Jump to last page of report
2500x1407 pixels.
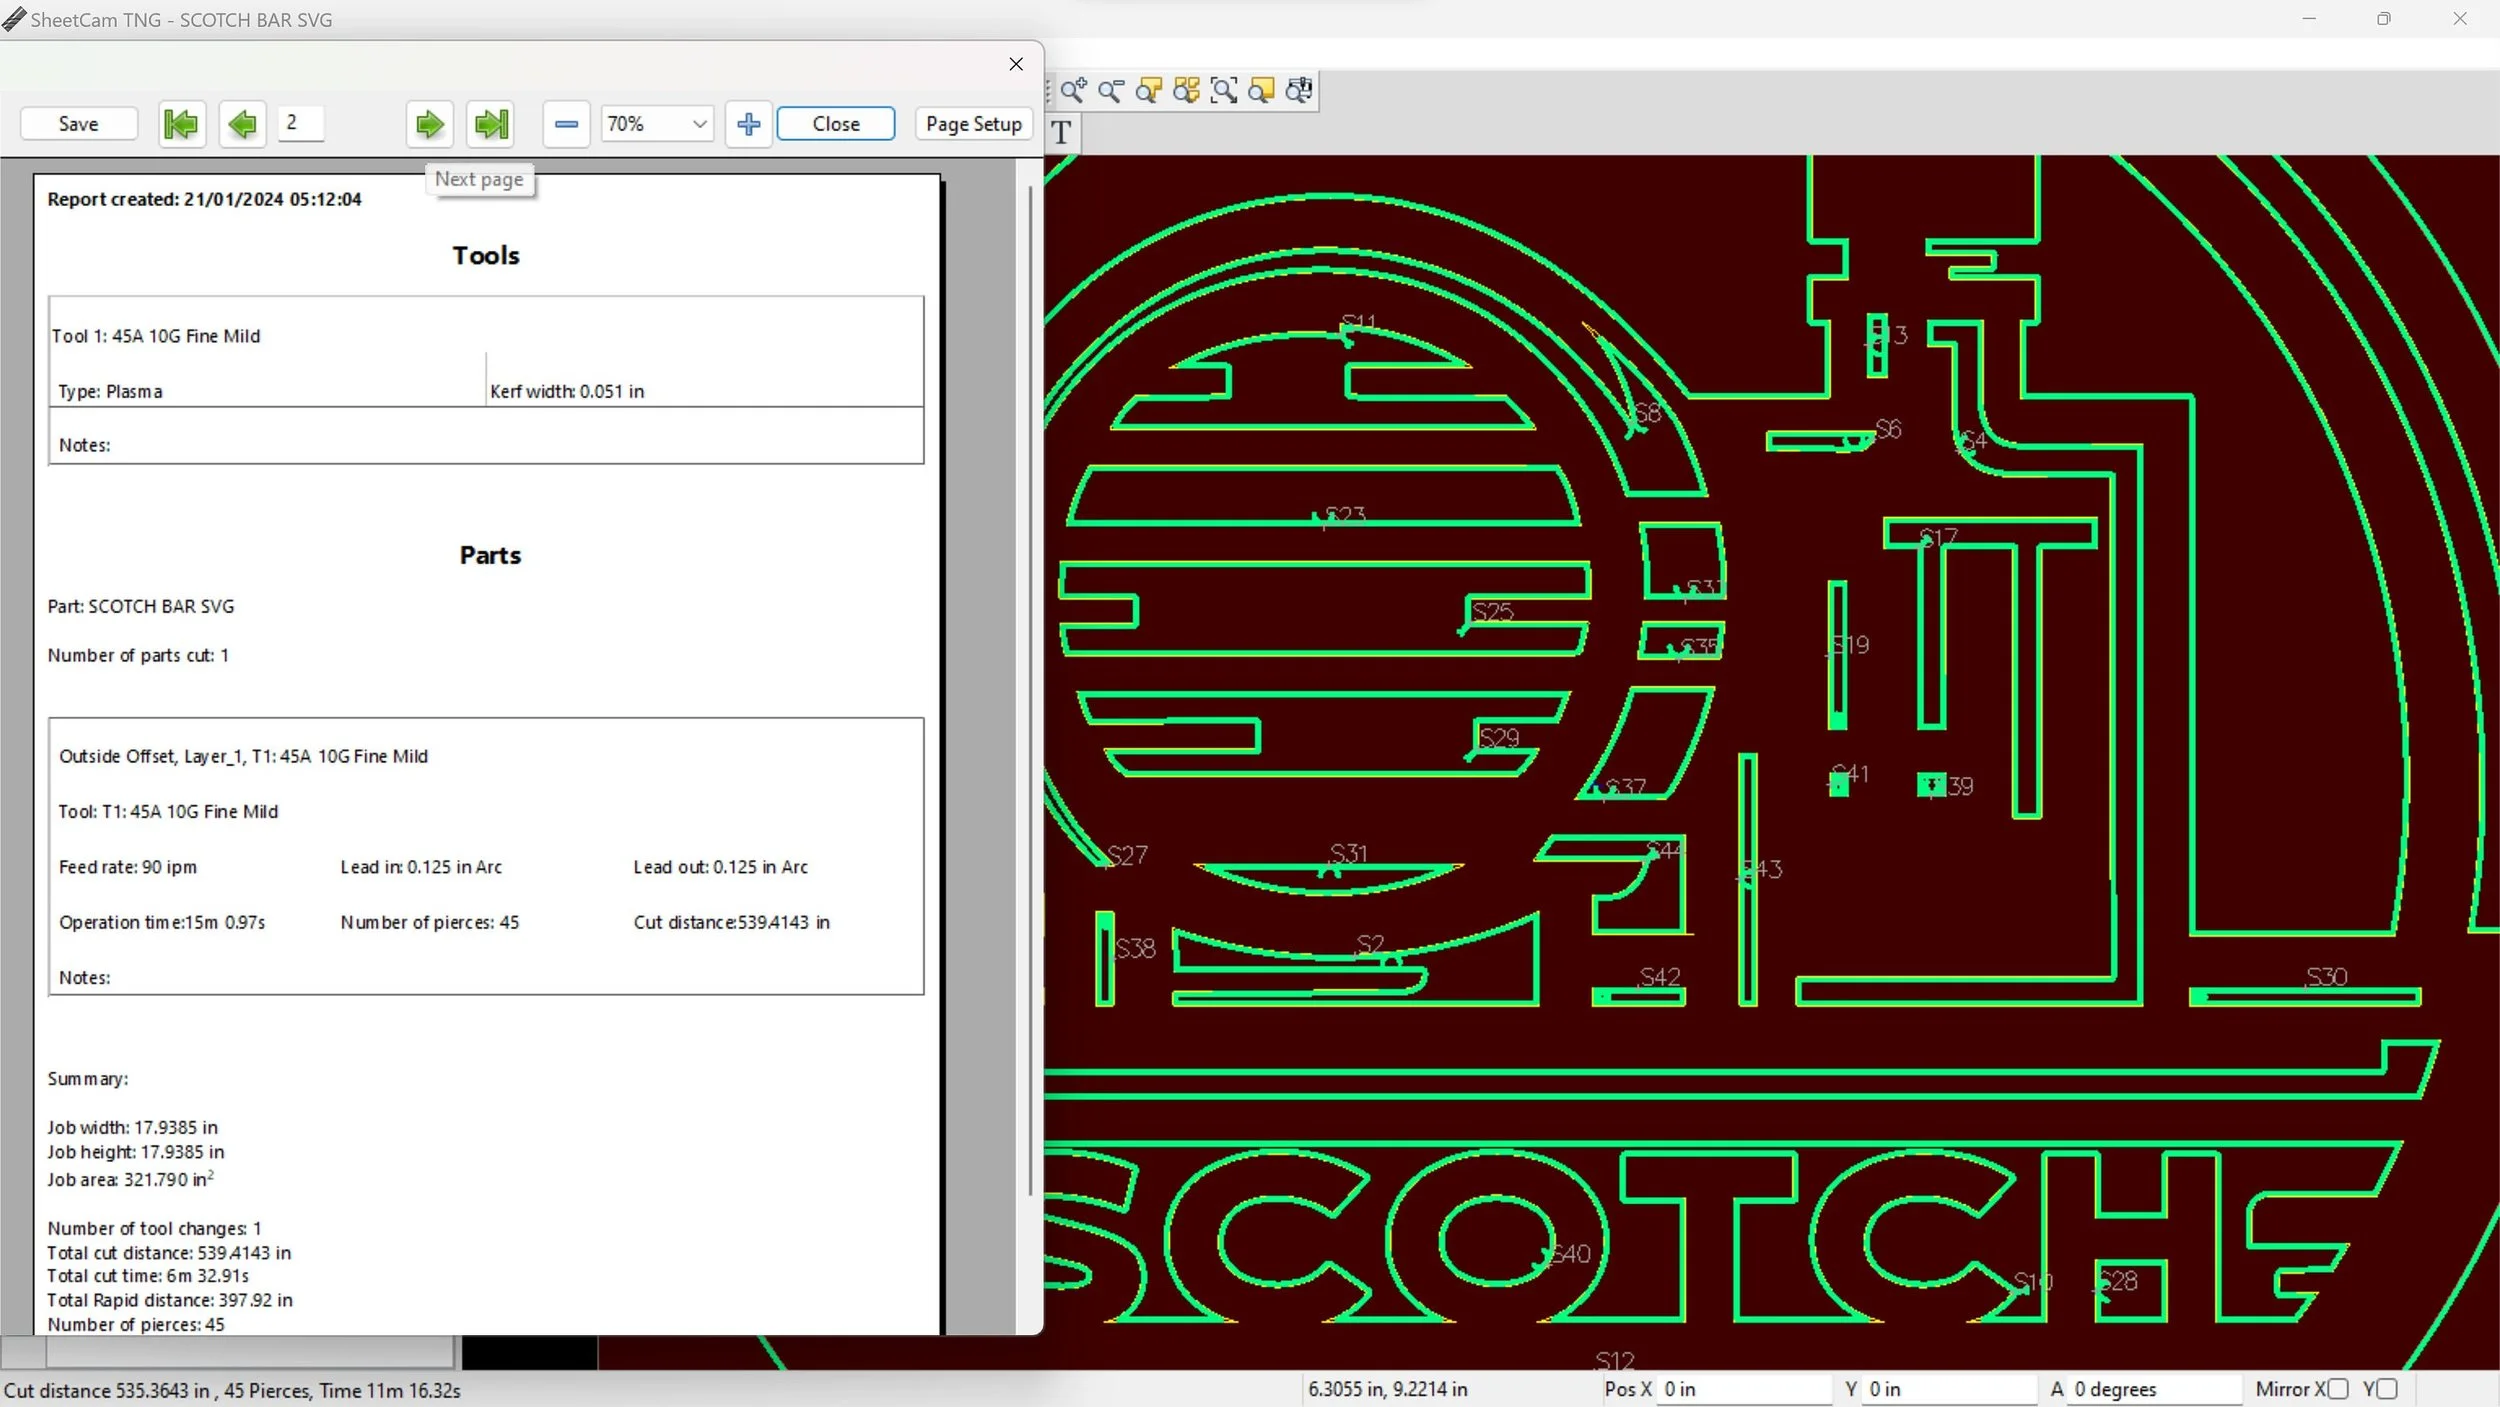490,124
